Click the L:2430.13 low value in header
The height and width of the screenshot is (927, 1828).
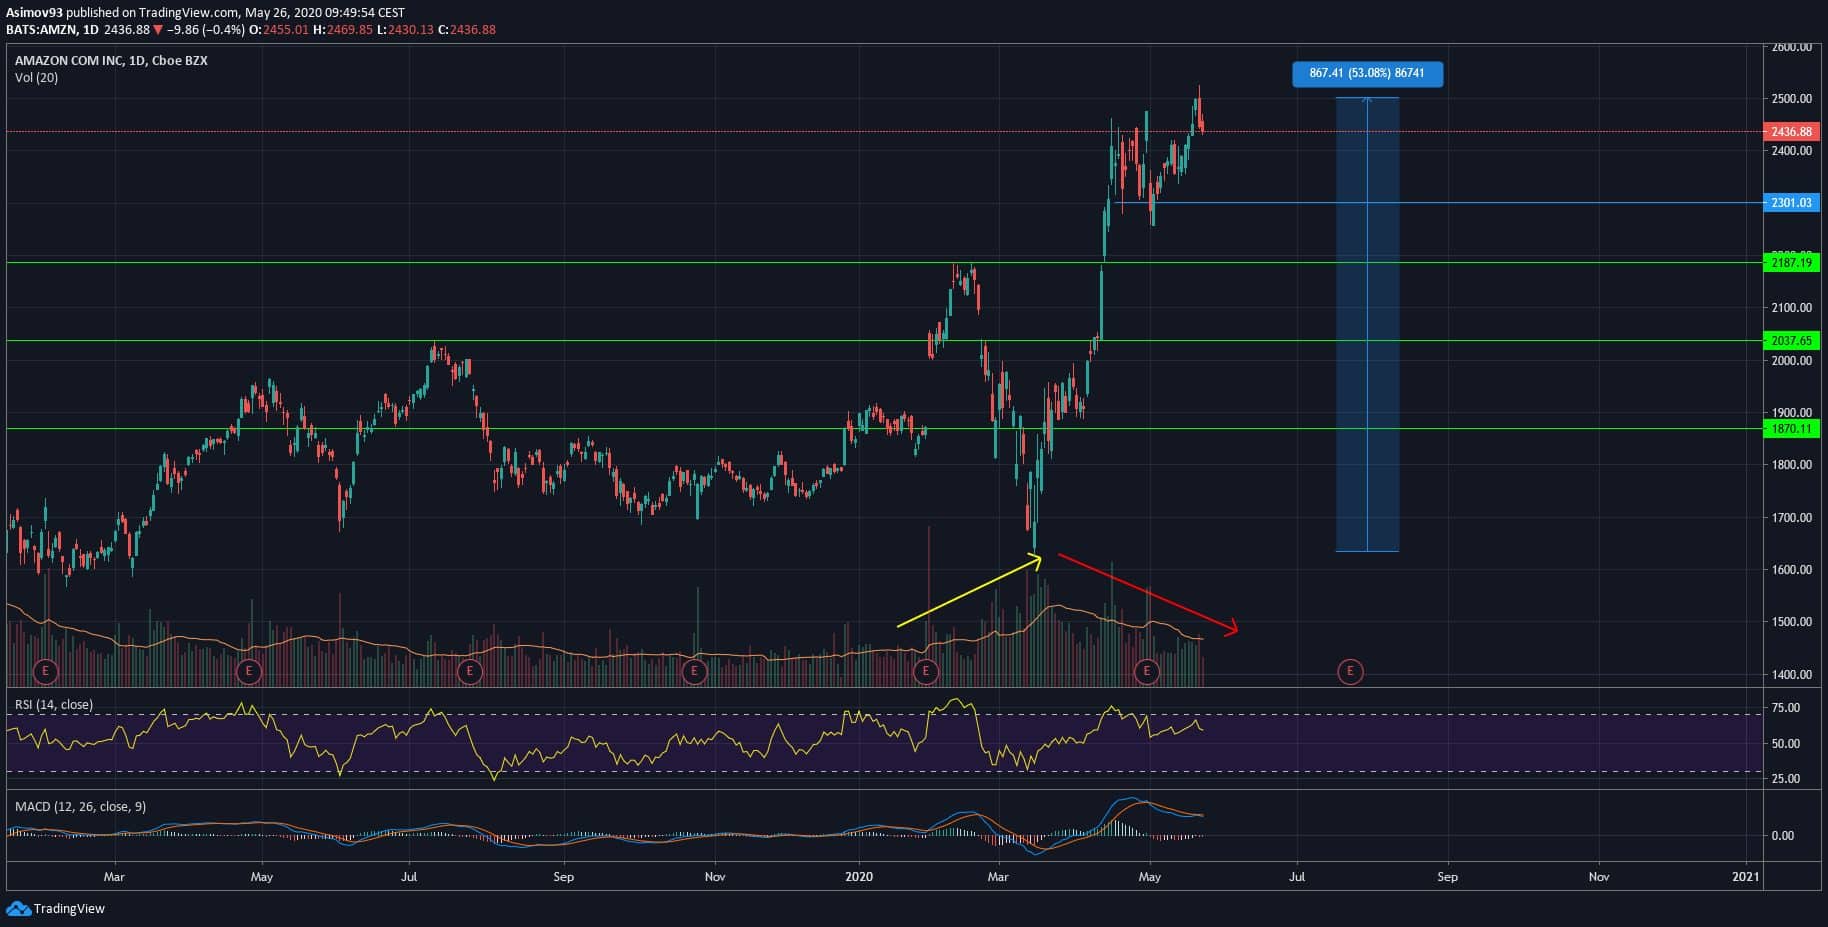tap(405, 29)
